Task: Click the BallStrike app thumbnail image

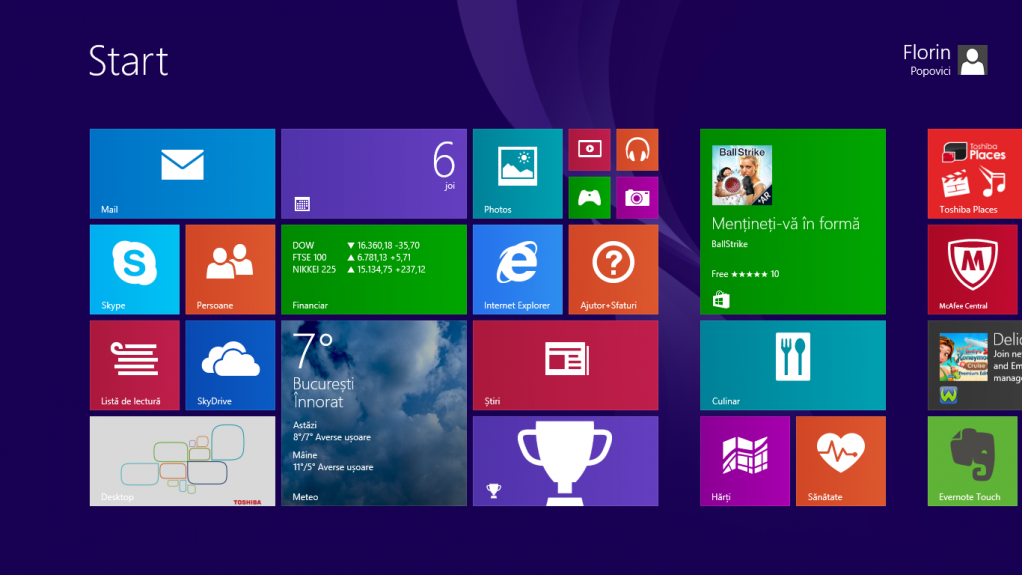Action: (742, 175)
